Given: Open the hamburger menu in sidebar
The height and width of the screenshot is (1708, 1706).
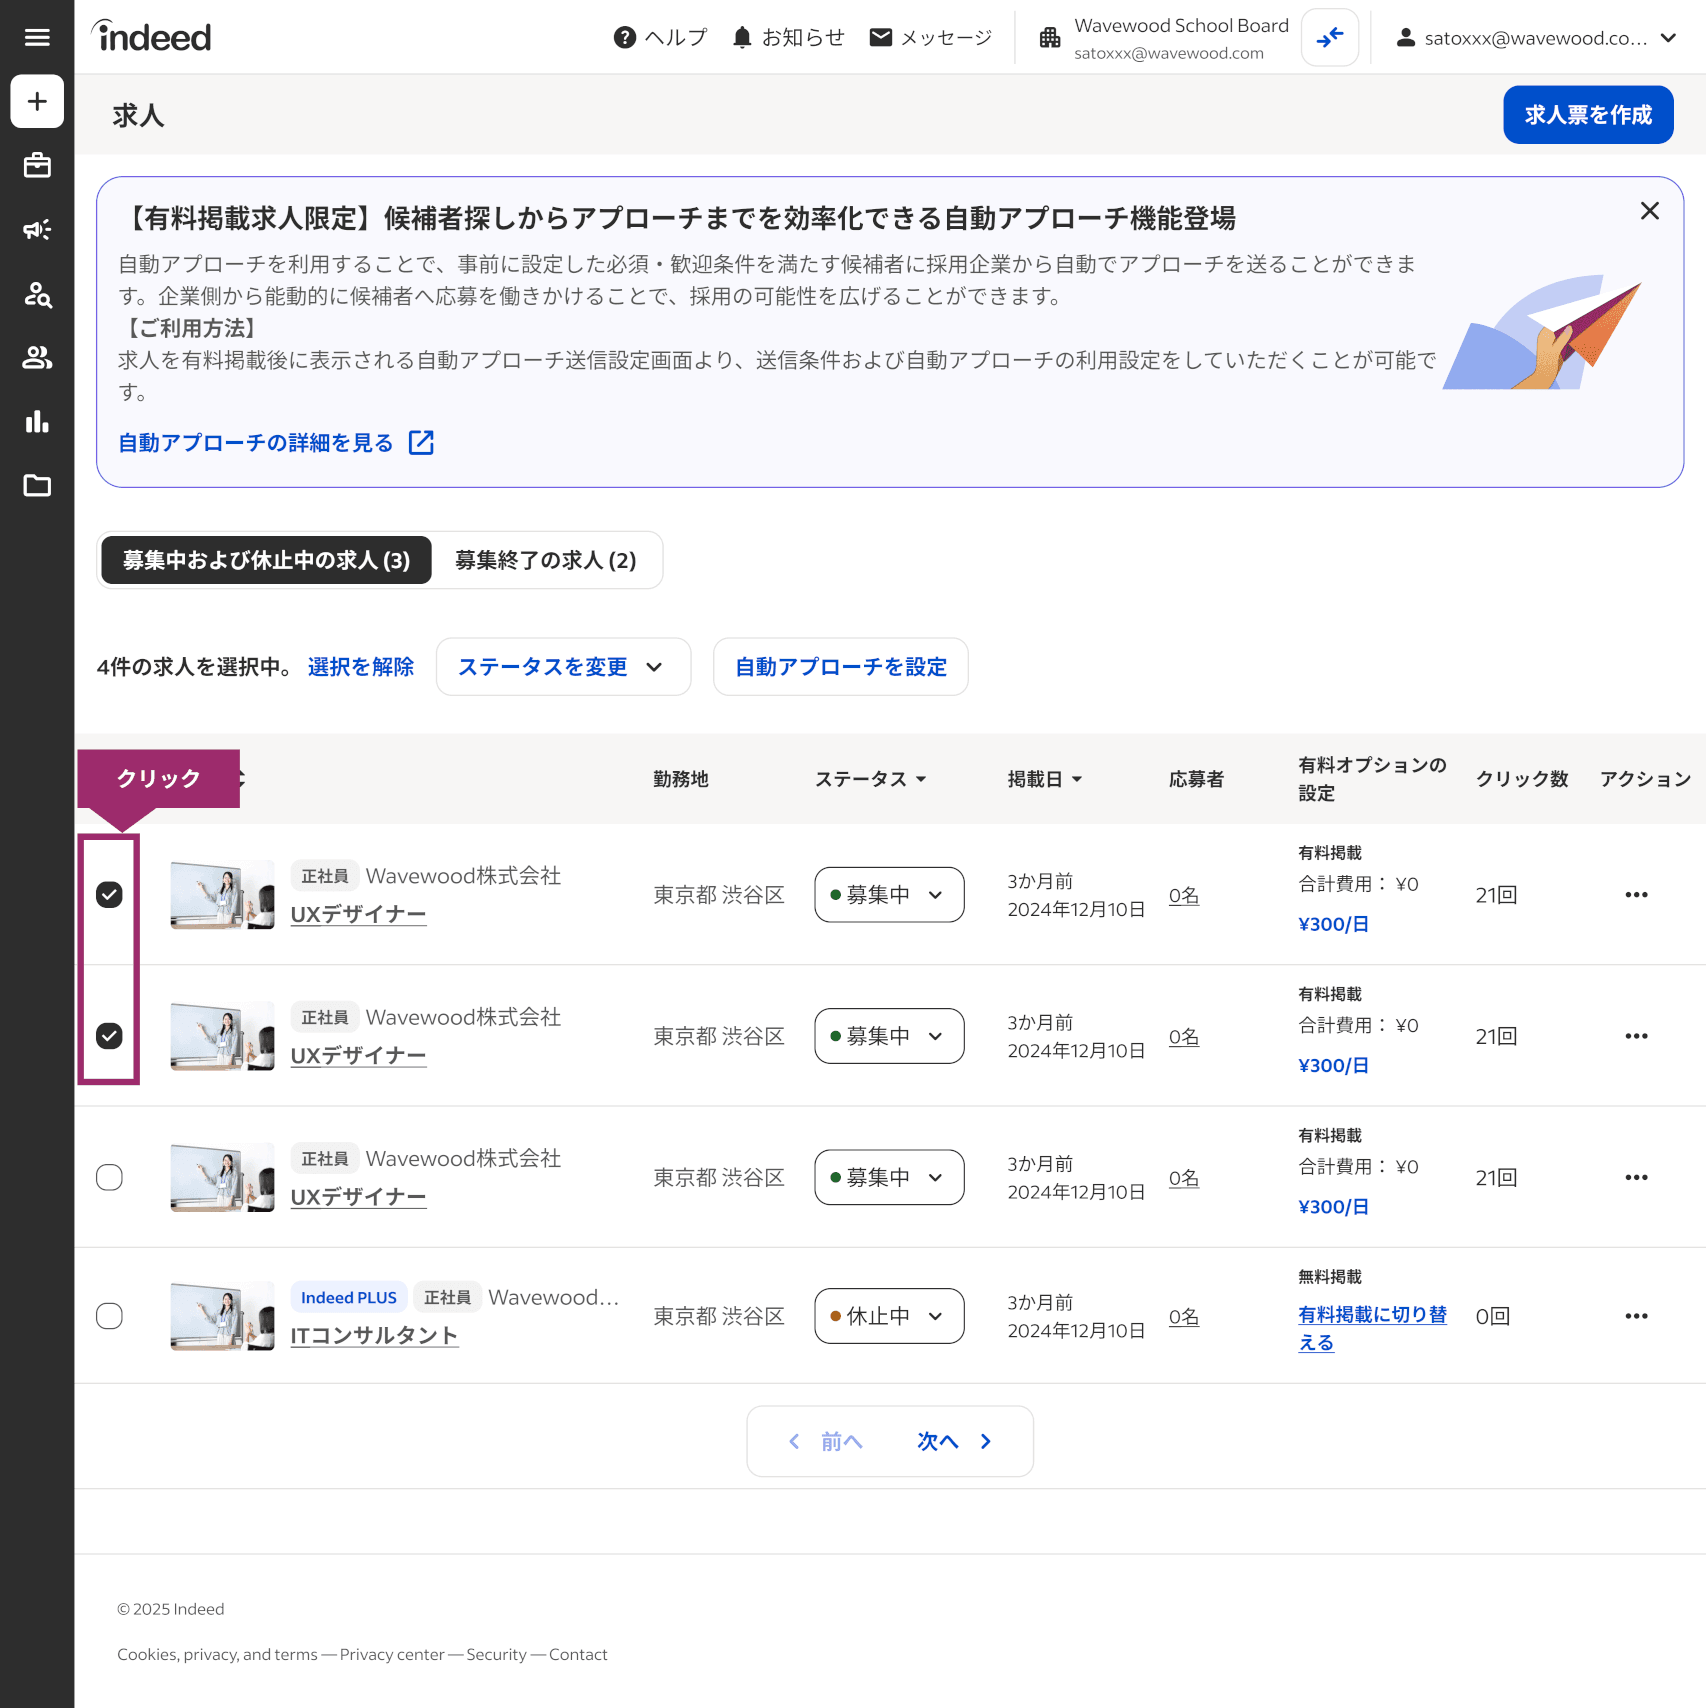Looking at the screenshot, I should point(37,37).
